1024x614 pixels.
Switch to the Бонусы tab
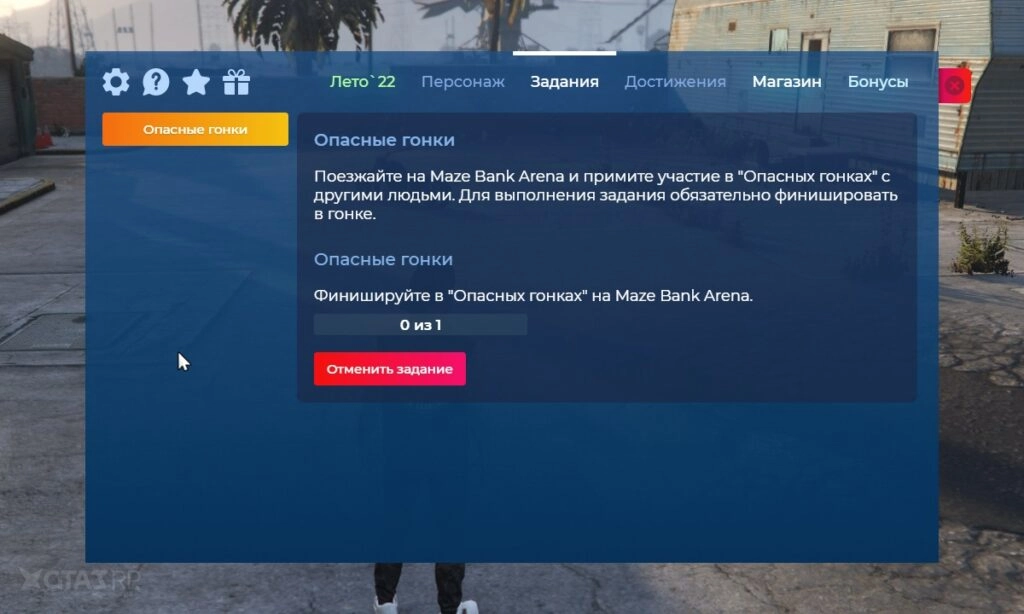tap(878, 83)
